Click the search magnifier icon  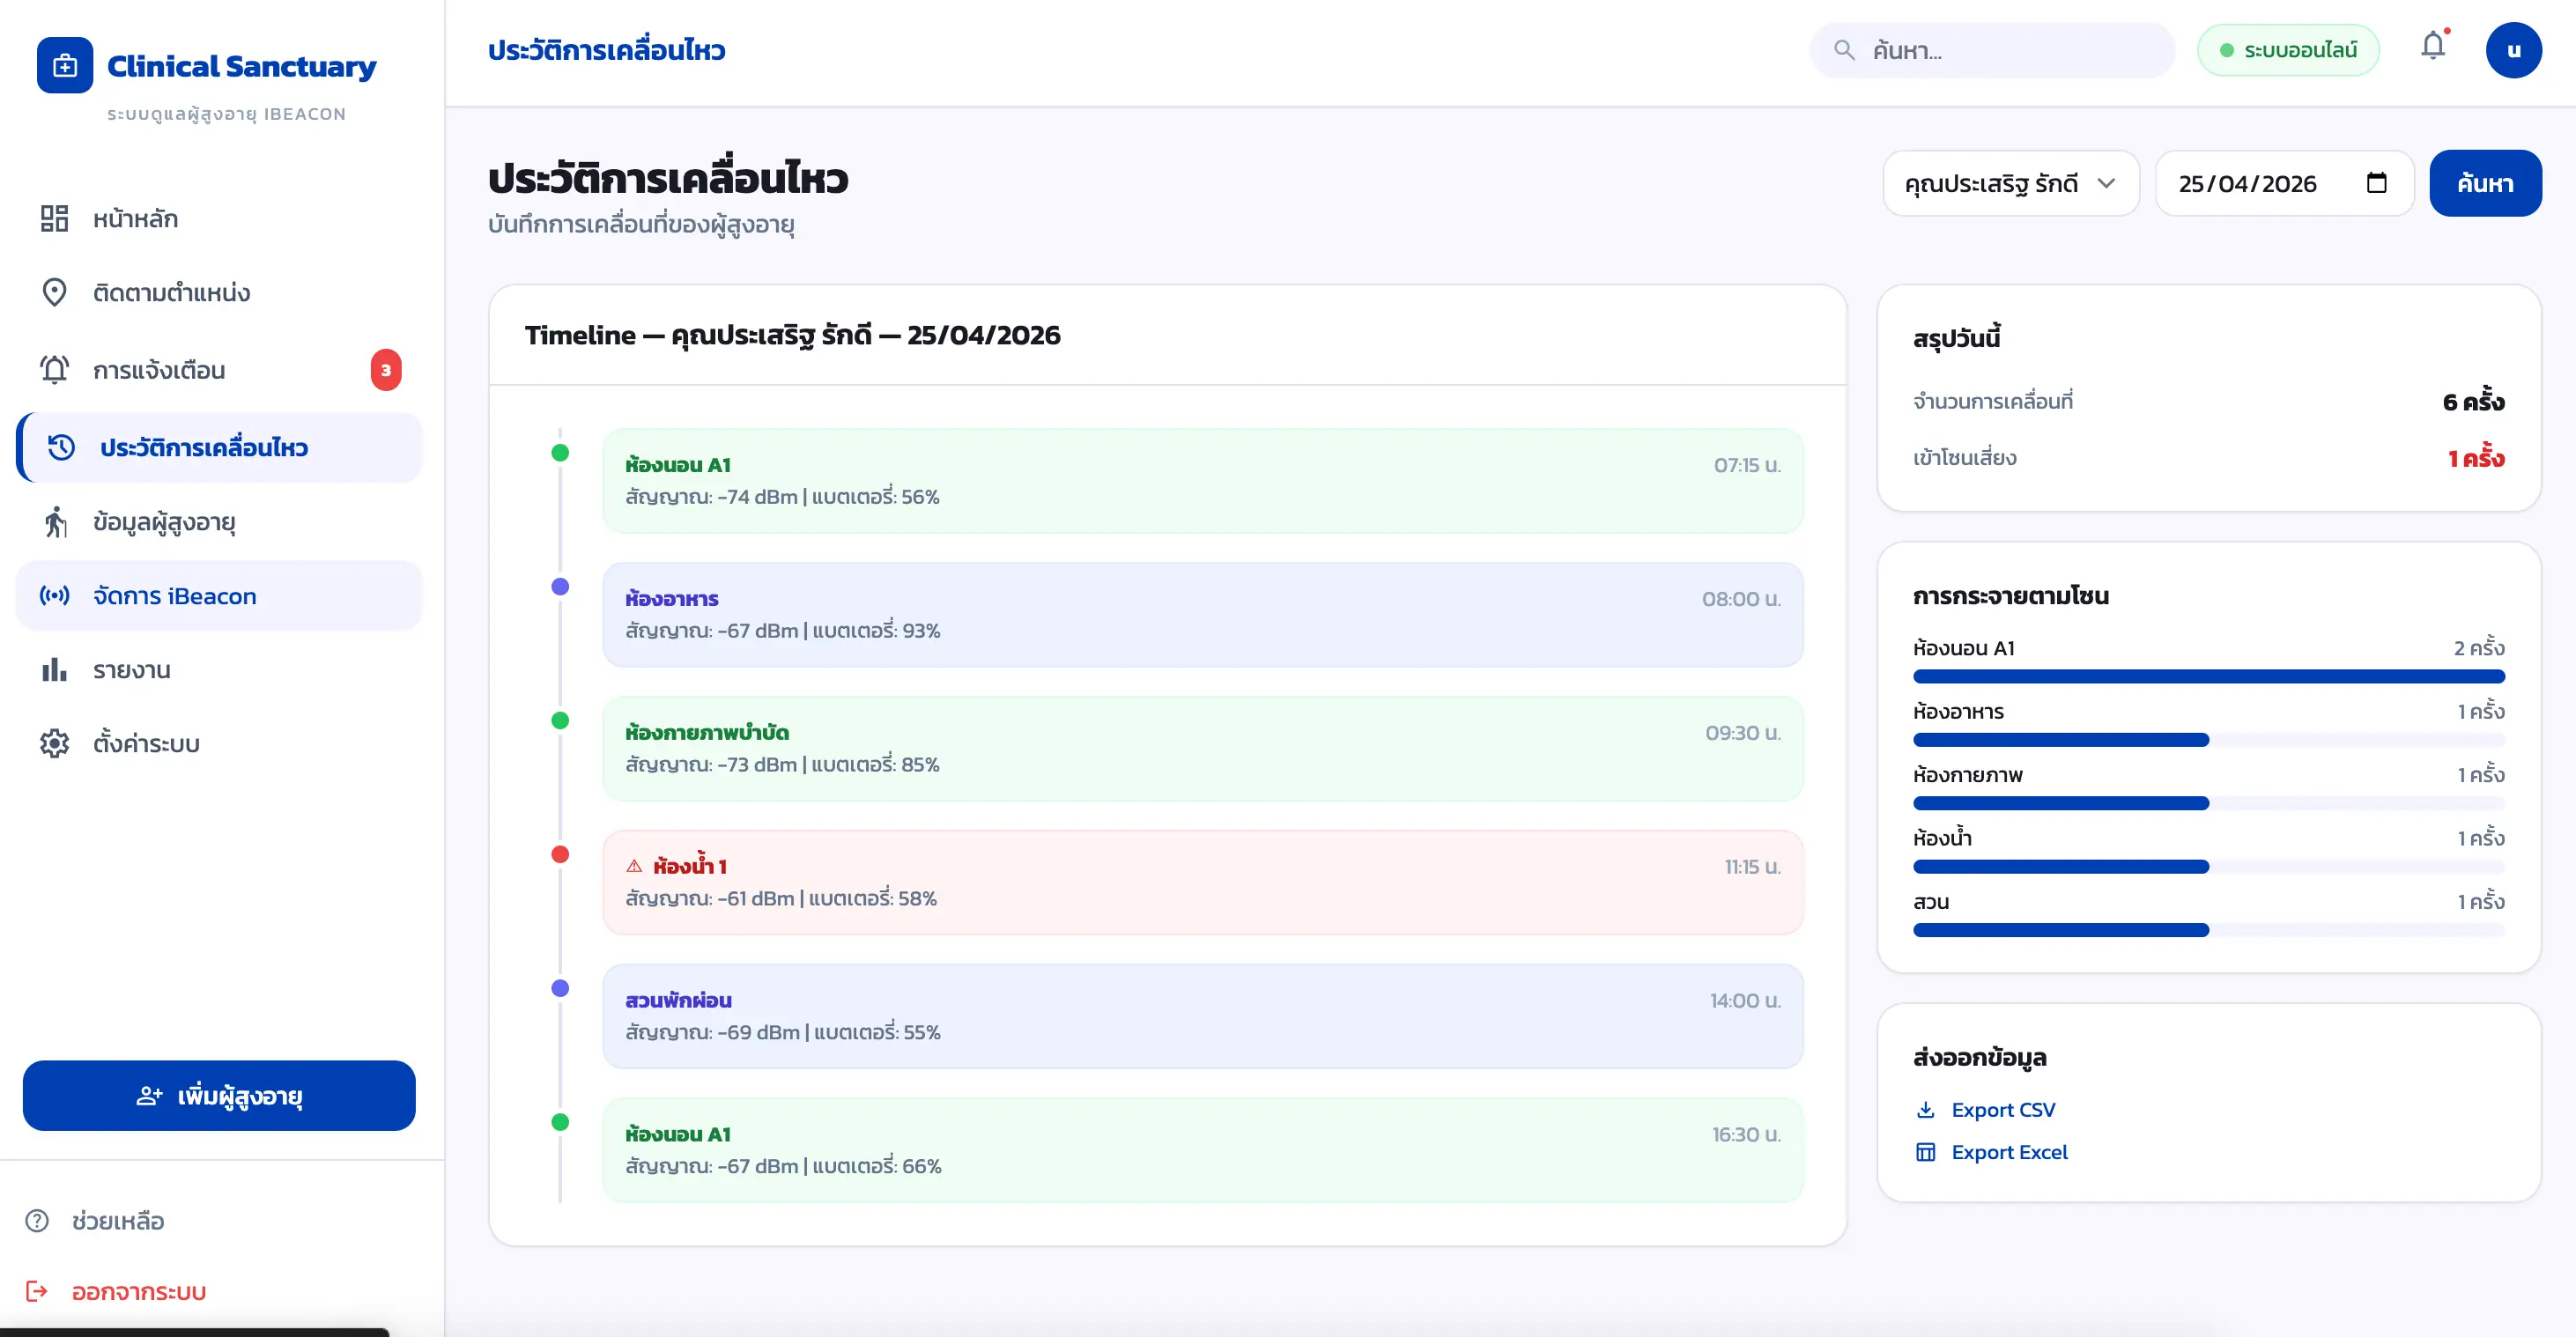pyautogui.click(x=1844, y=50)
